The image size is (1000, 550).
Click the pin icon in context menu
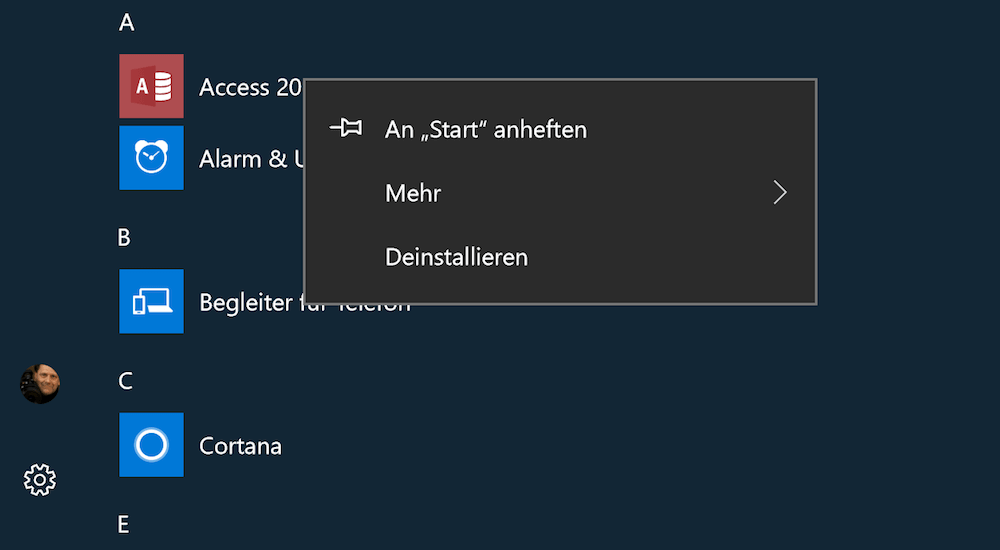click(x=346, y=128)
